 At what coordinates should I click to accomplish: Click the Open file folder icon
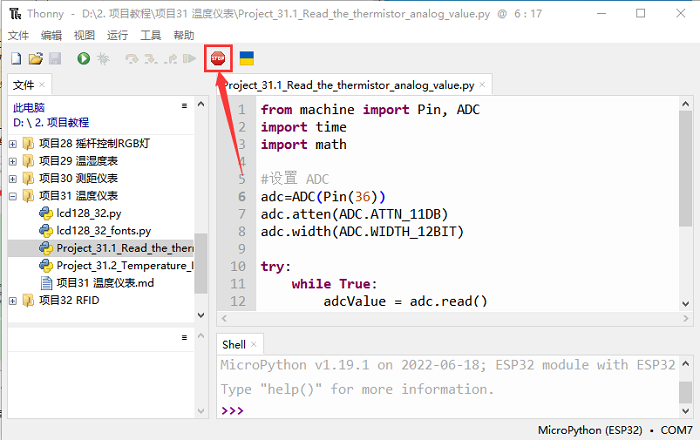[35, 60]
